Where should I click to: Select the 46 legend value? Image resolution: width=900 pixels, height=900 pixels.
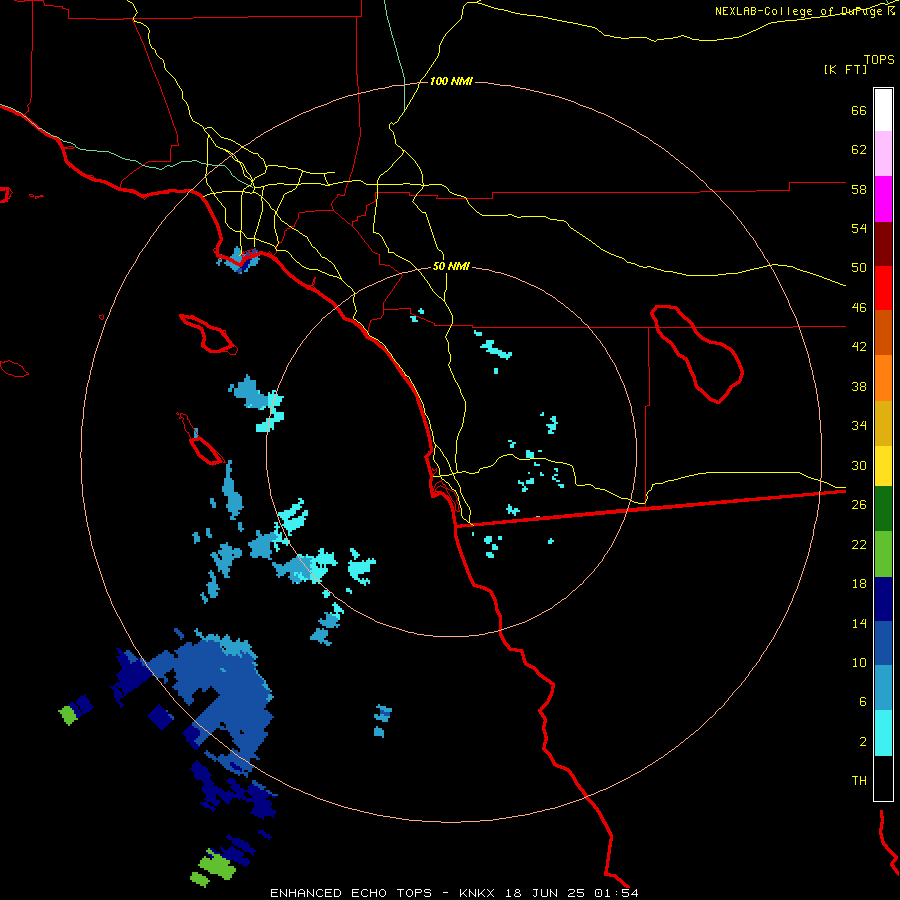point(859,308)
